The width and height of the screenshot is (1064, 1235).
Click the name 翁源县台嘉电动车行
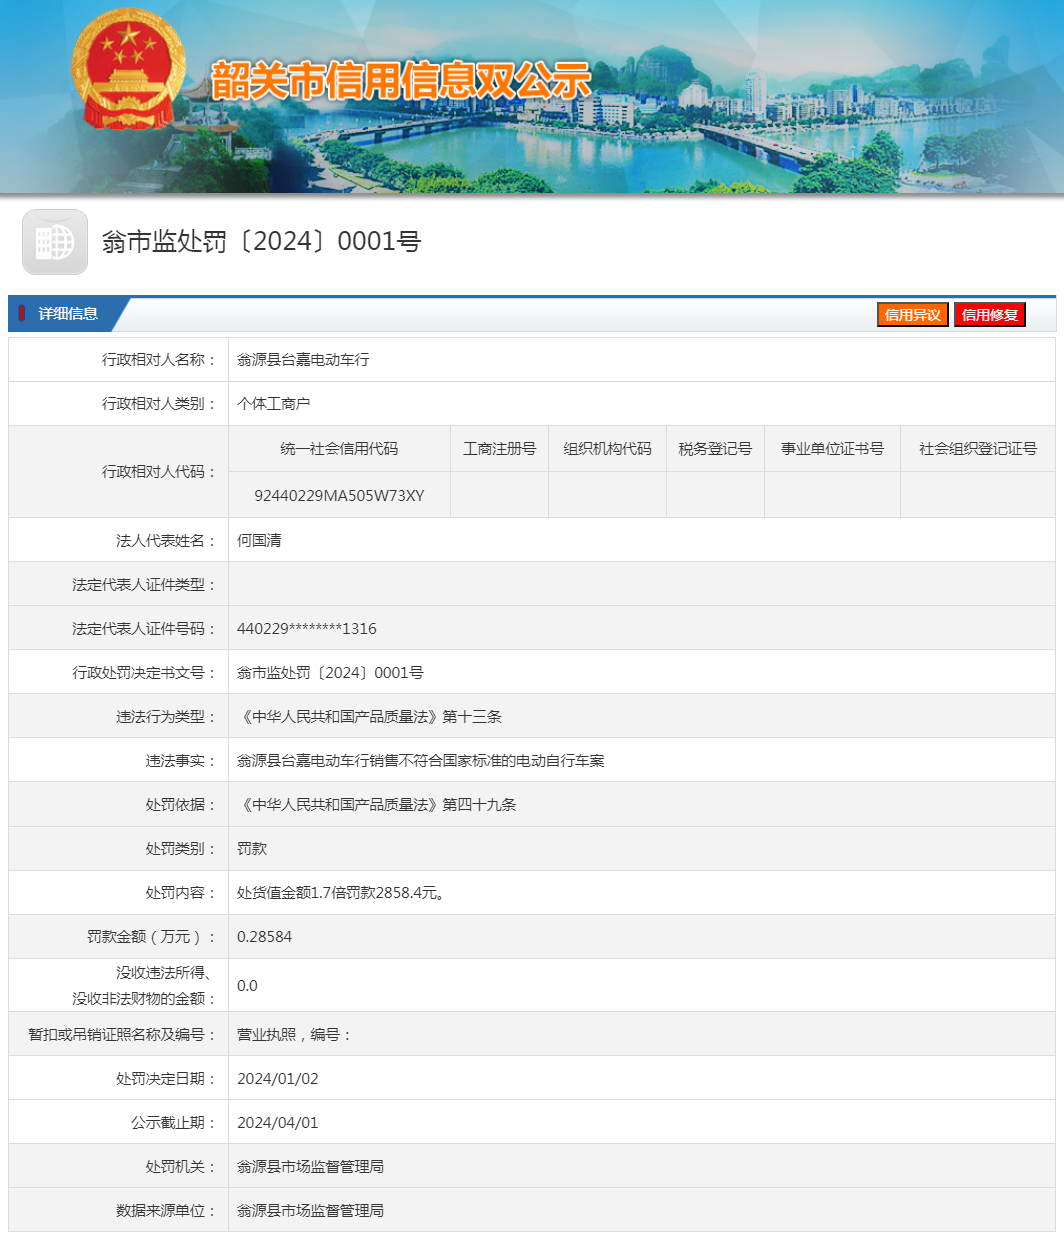click(x=303, y=360)
